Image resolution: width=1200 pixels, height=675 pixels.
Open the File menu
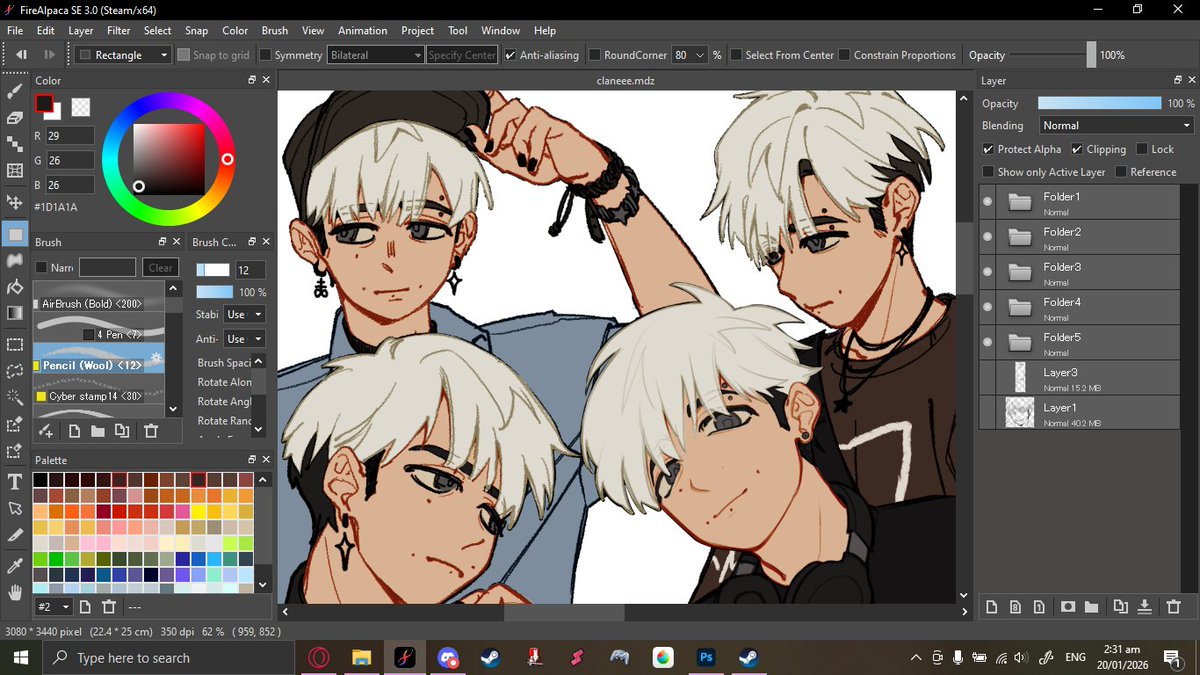15,31
